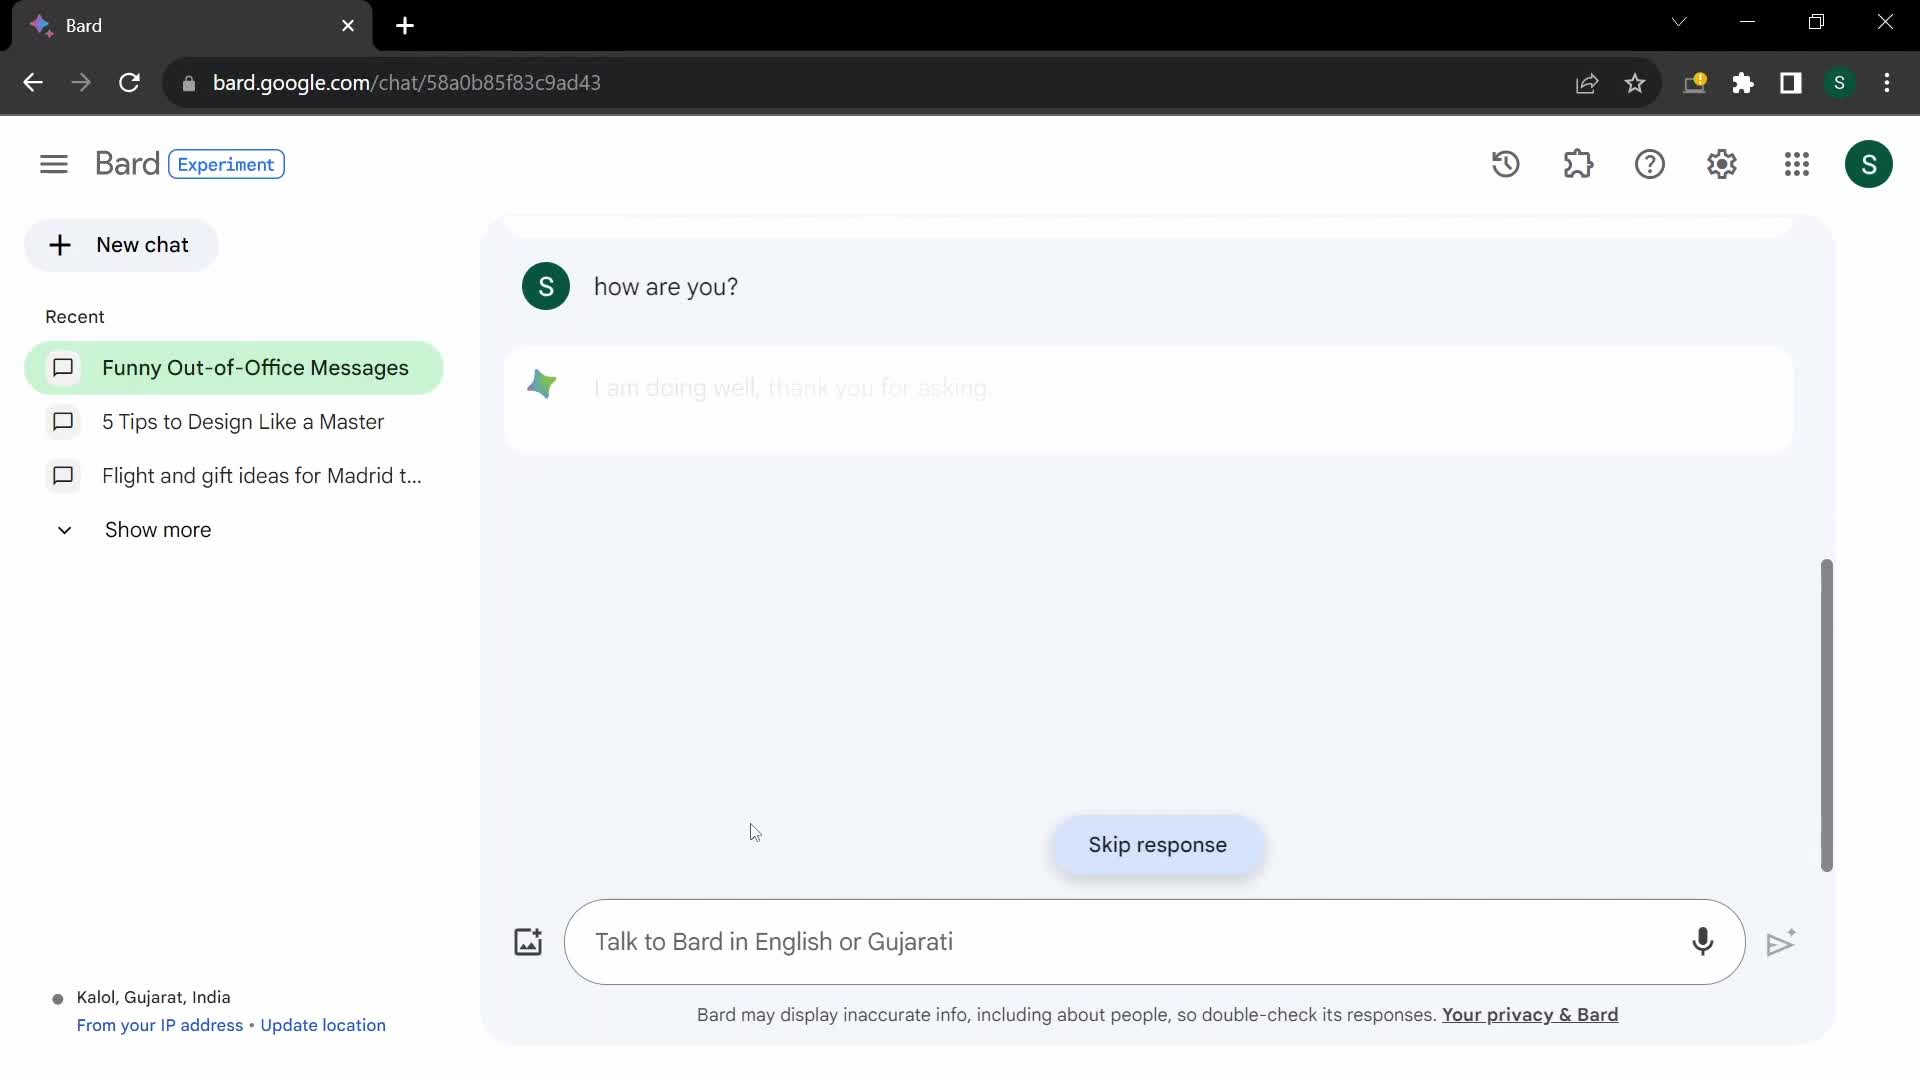1920x1080 pixels.
Task: Open chat history panel
Action: coord(1505,164)
